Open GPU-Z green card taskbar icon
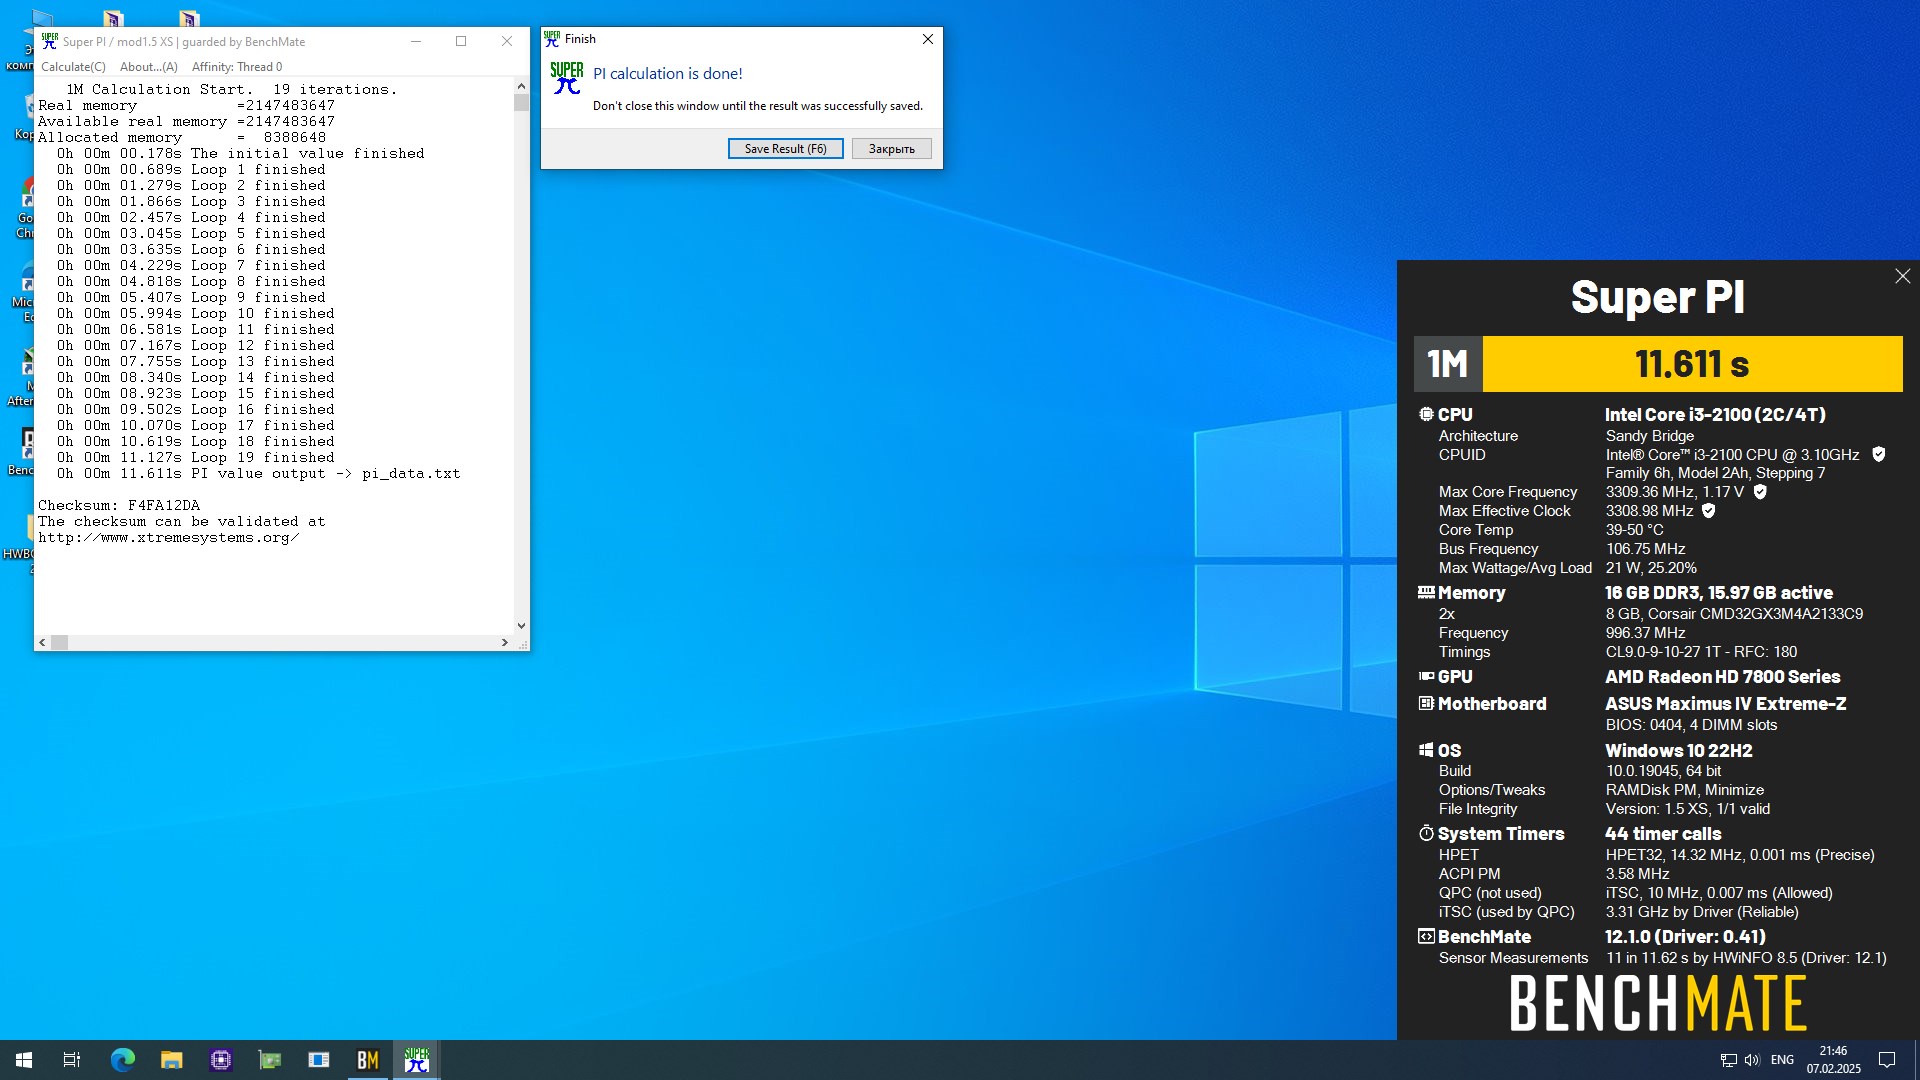Viewport: 1920px width, 1080px height. 270,1060
